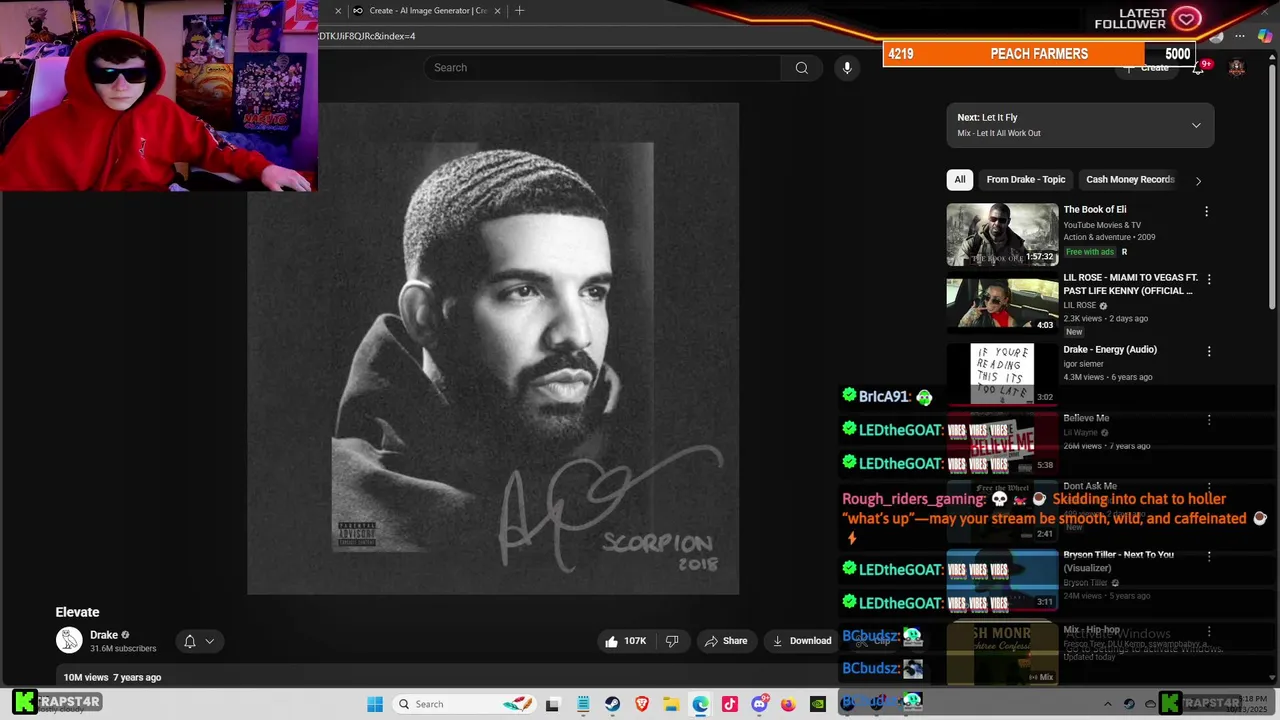Click the YouTube search magnifier button

pyautogui.click(x=801, y=68)
